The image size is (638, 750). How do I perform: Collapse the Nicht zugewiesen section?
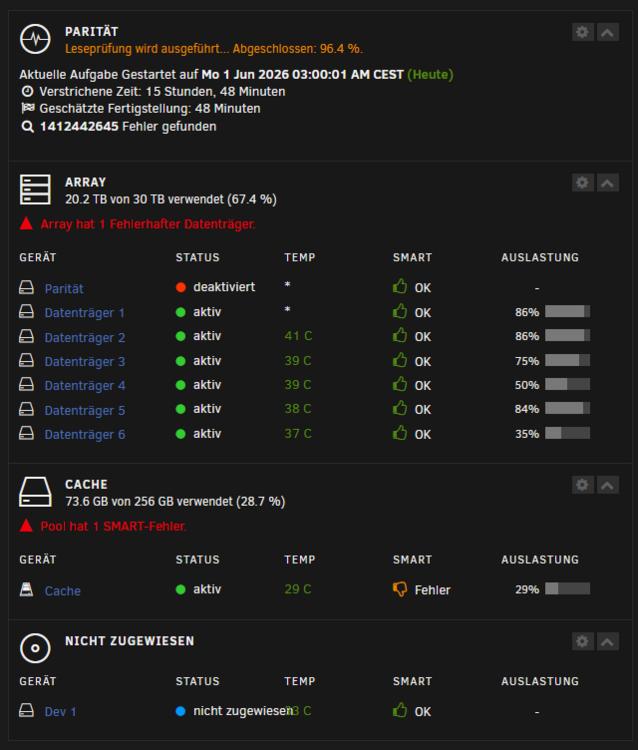[607, 641]
